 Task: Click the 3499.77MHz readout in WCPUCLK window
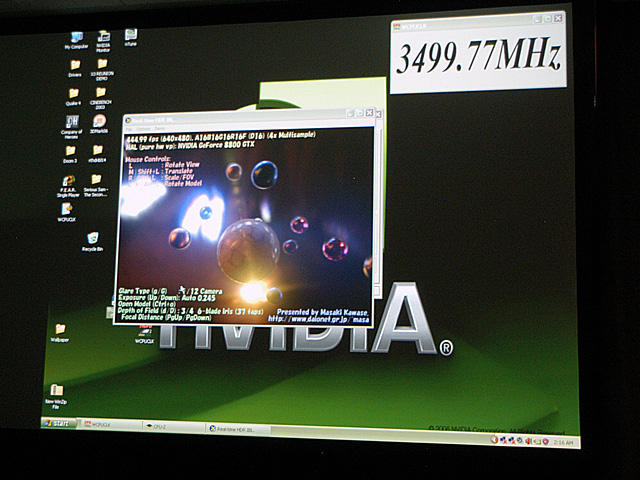pos(479,56)
